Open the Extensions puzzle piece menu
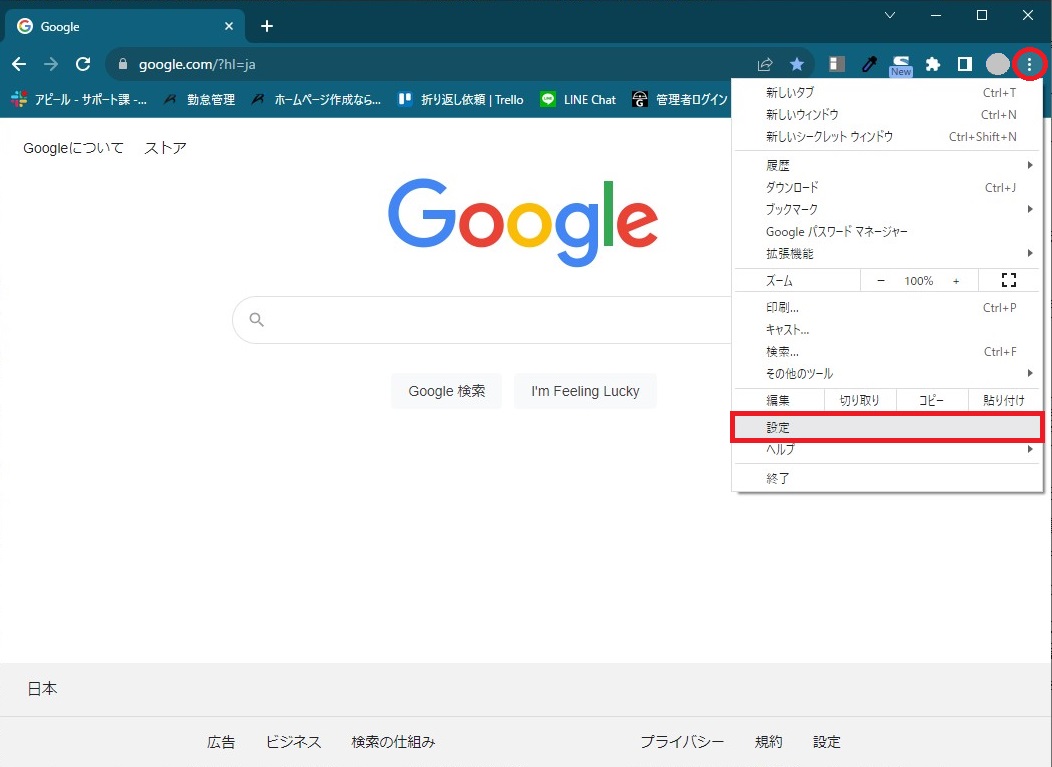 click(933, 64)
